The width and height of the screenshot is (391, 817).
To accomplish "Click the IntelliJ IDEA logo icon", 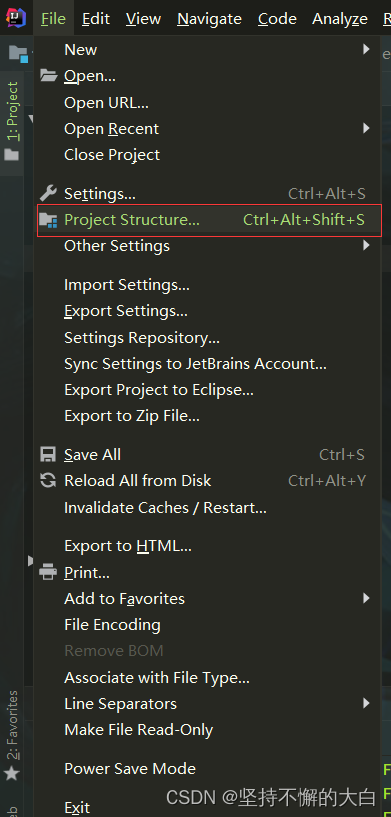I will pyautogui.click(x=16, y=18).
